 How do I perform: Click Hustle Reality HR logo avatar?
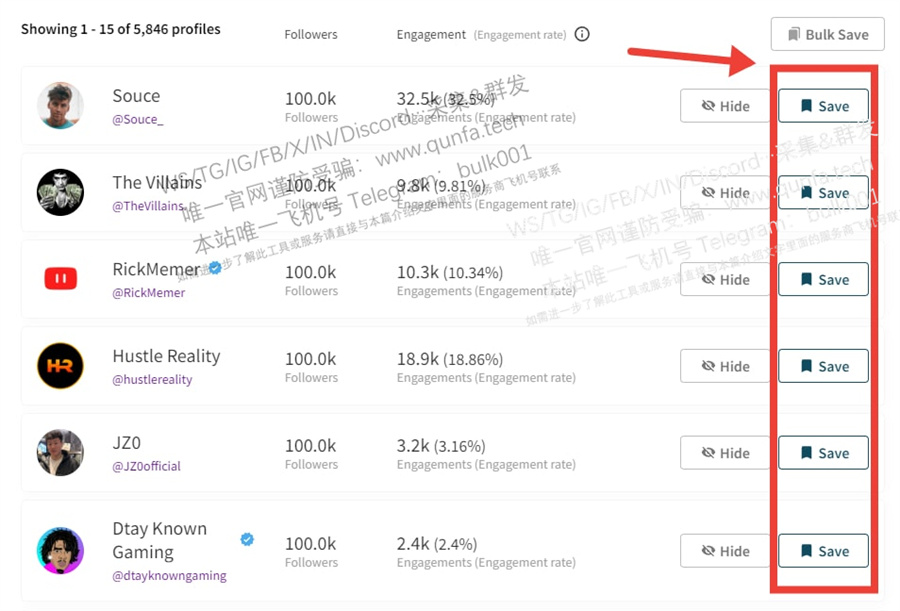click(x=60, y=366)
